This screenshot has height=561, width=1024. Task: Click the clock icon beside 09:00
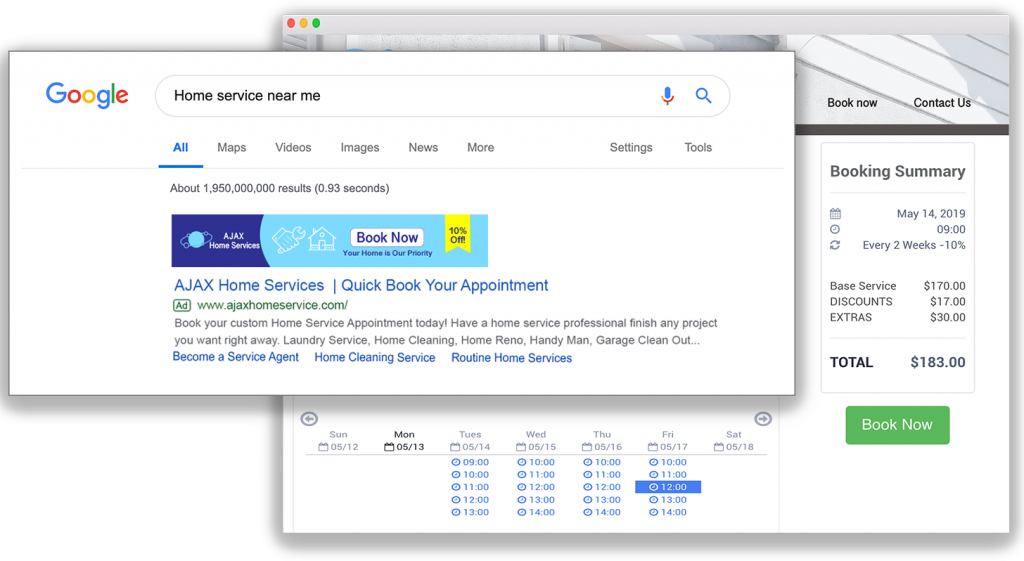pos(836,230)
